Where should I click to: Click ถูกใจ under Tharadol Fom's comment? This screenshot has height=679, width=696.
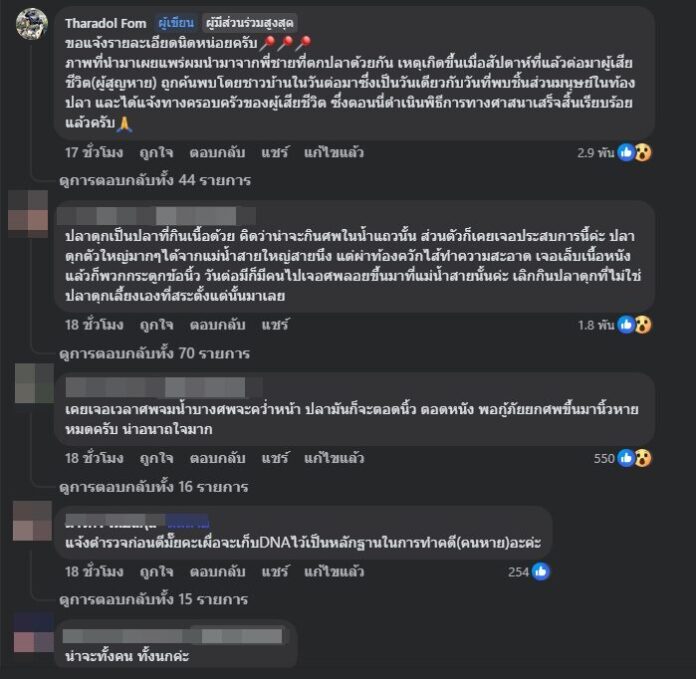pyautogui.click(x=156, y=153)
